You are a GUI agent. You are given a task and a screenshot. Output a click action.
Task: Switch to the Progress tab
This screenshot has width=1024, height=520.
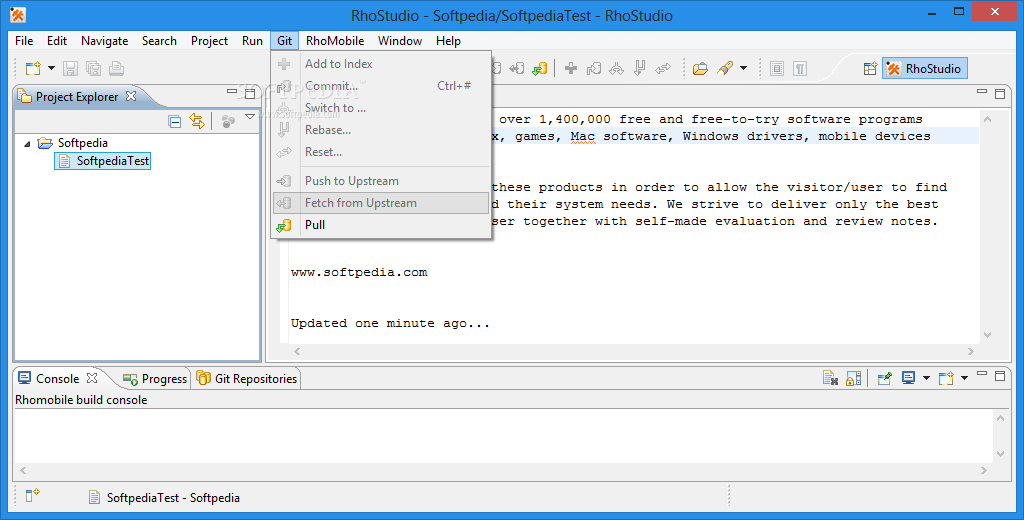click(x=155, y=379)
